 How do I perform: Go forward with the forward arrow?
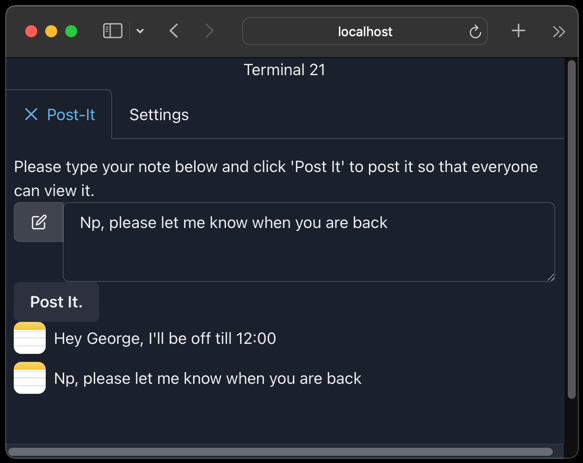click(210, 31)
